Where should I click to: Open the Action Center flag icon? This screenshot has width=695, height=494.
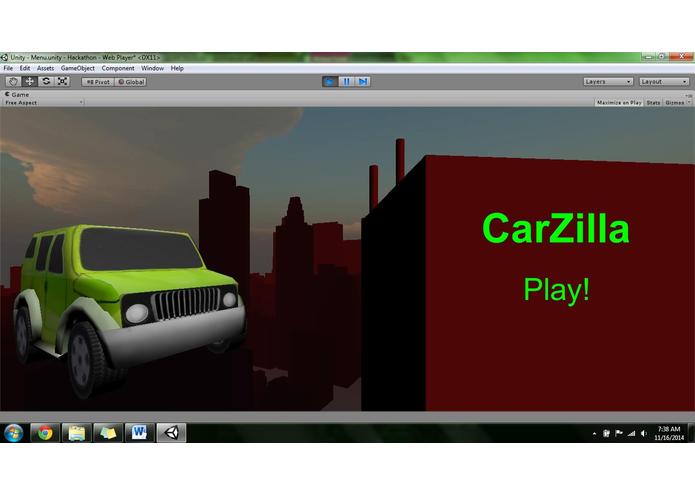(x=619, y=433)
